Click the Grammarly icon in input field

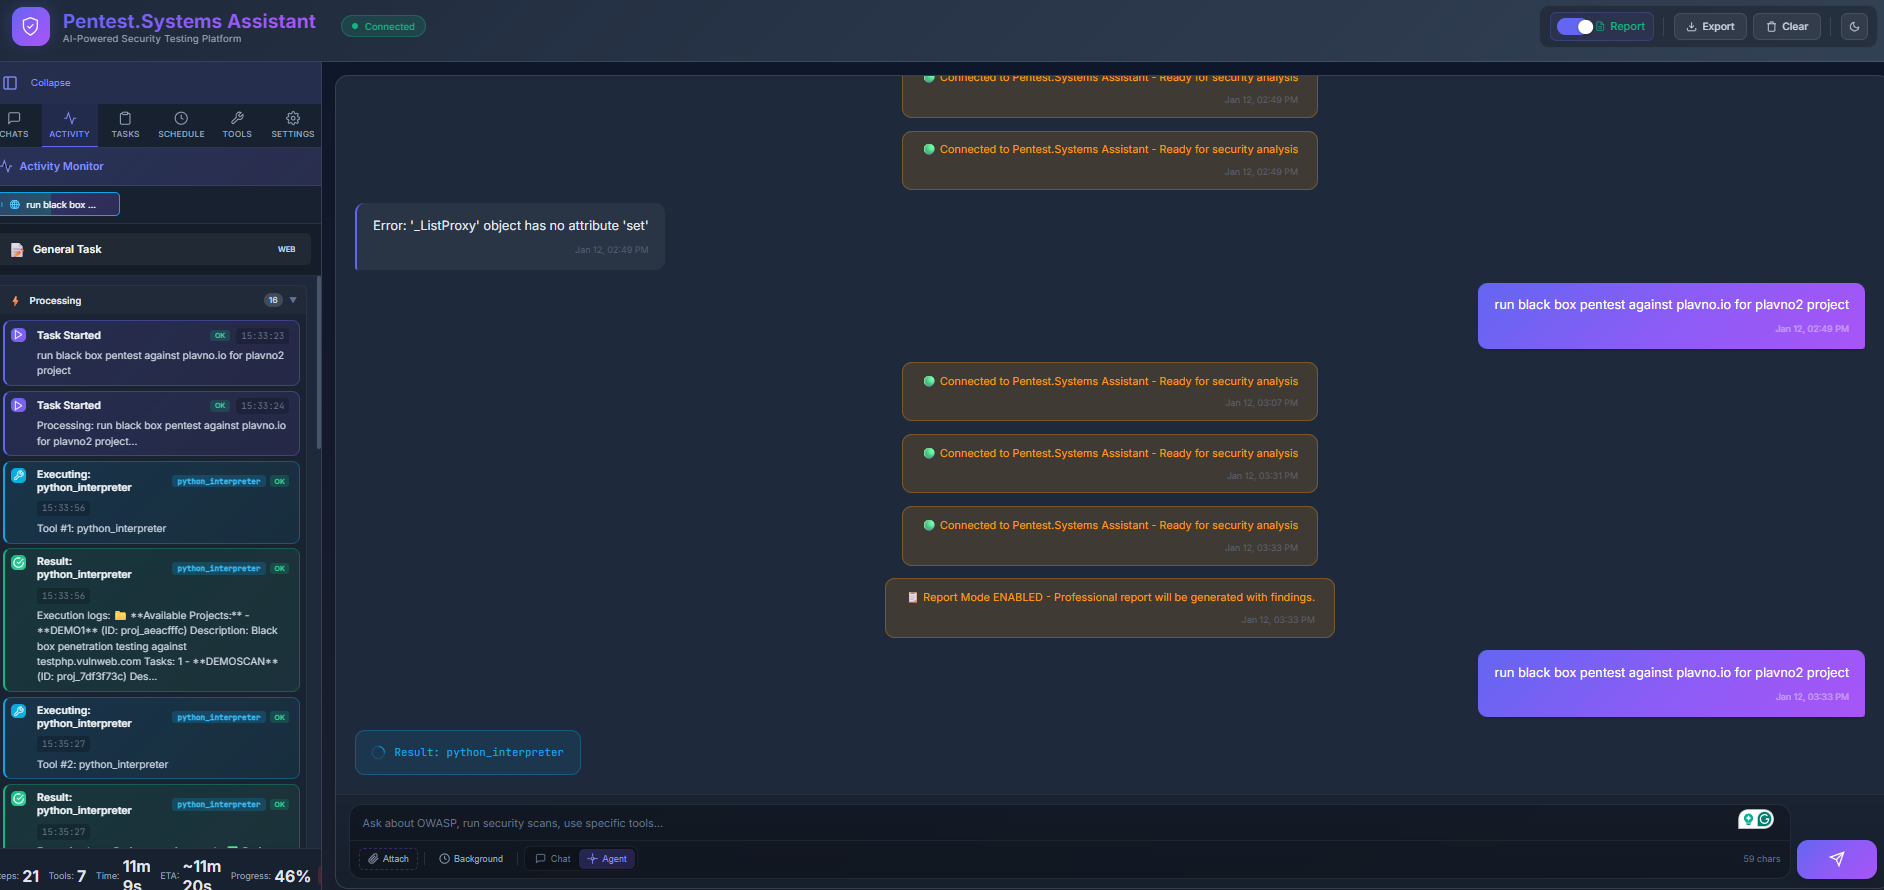1765,819
